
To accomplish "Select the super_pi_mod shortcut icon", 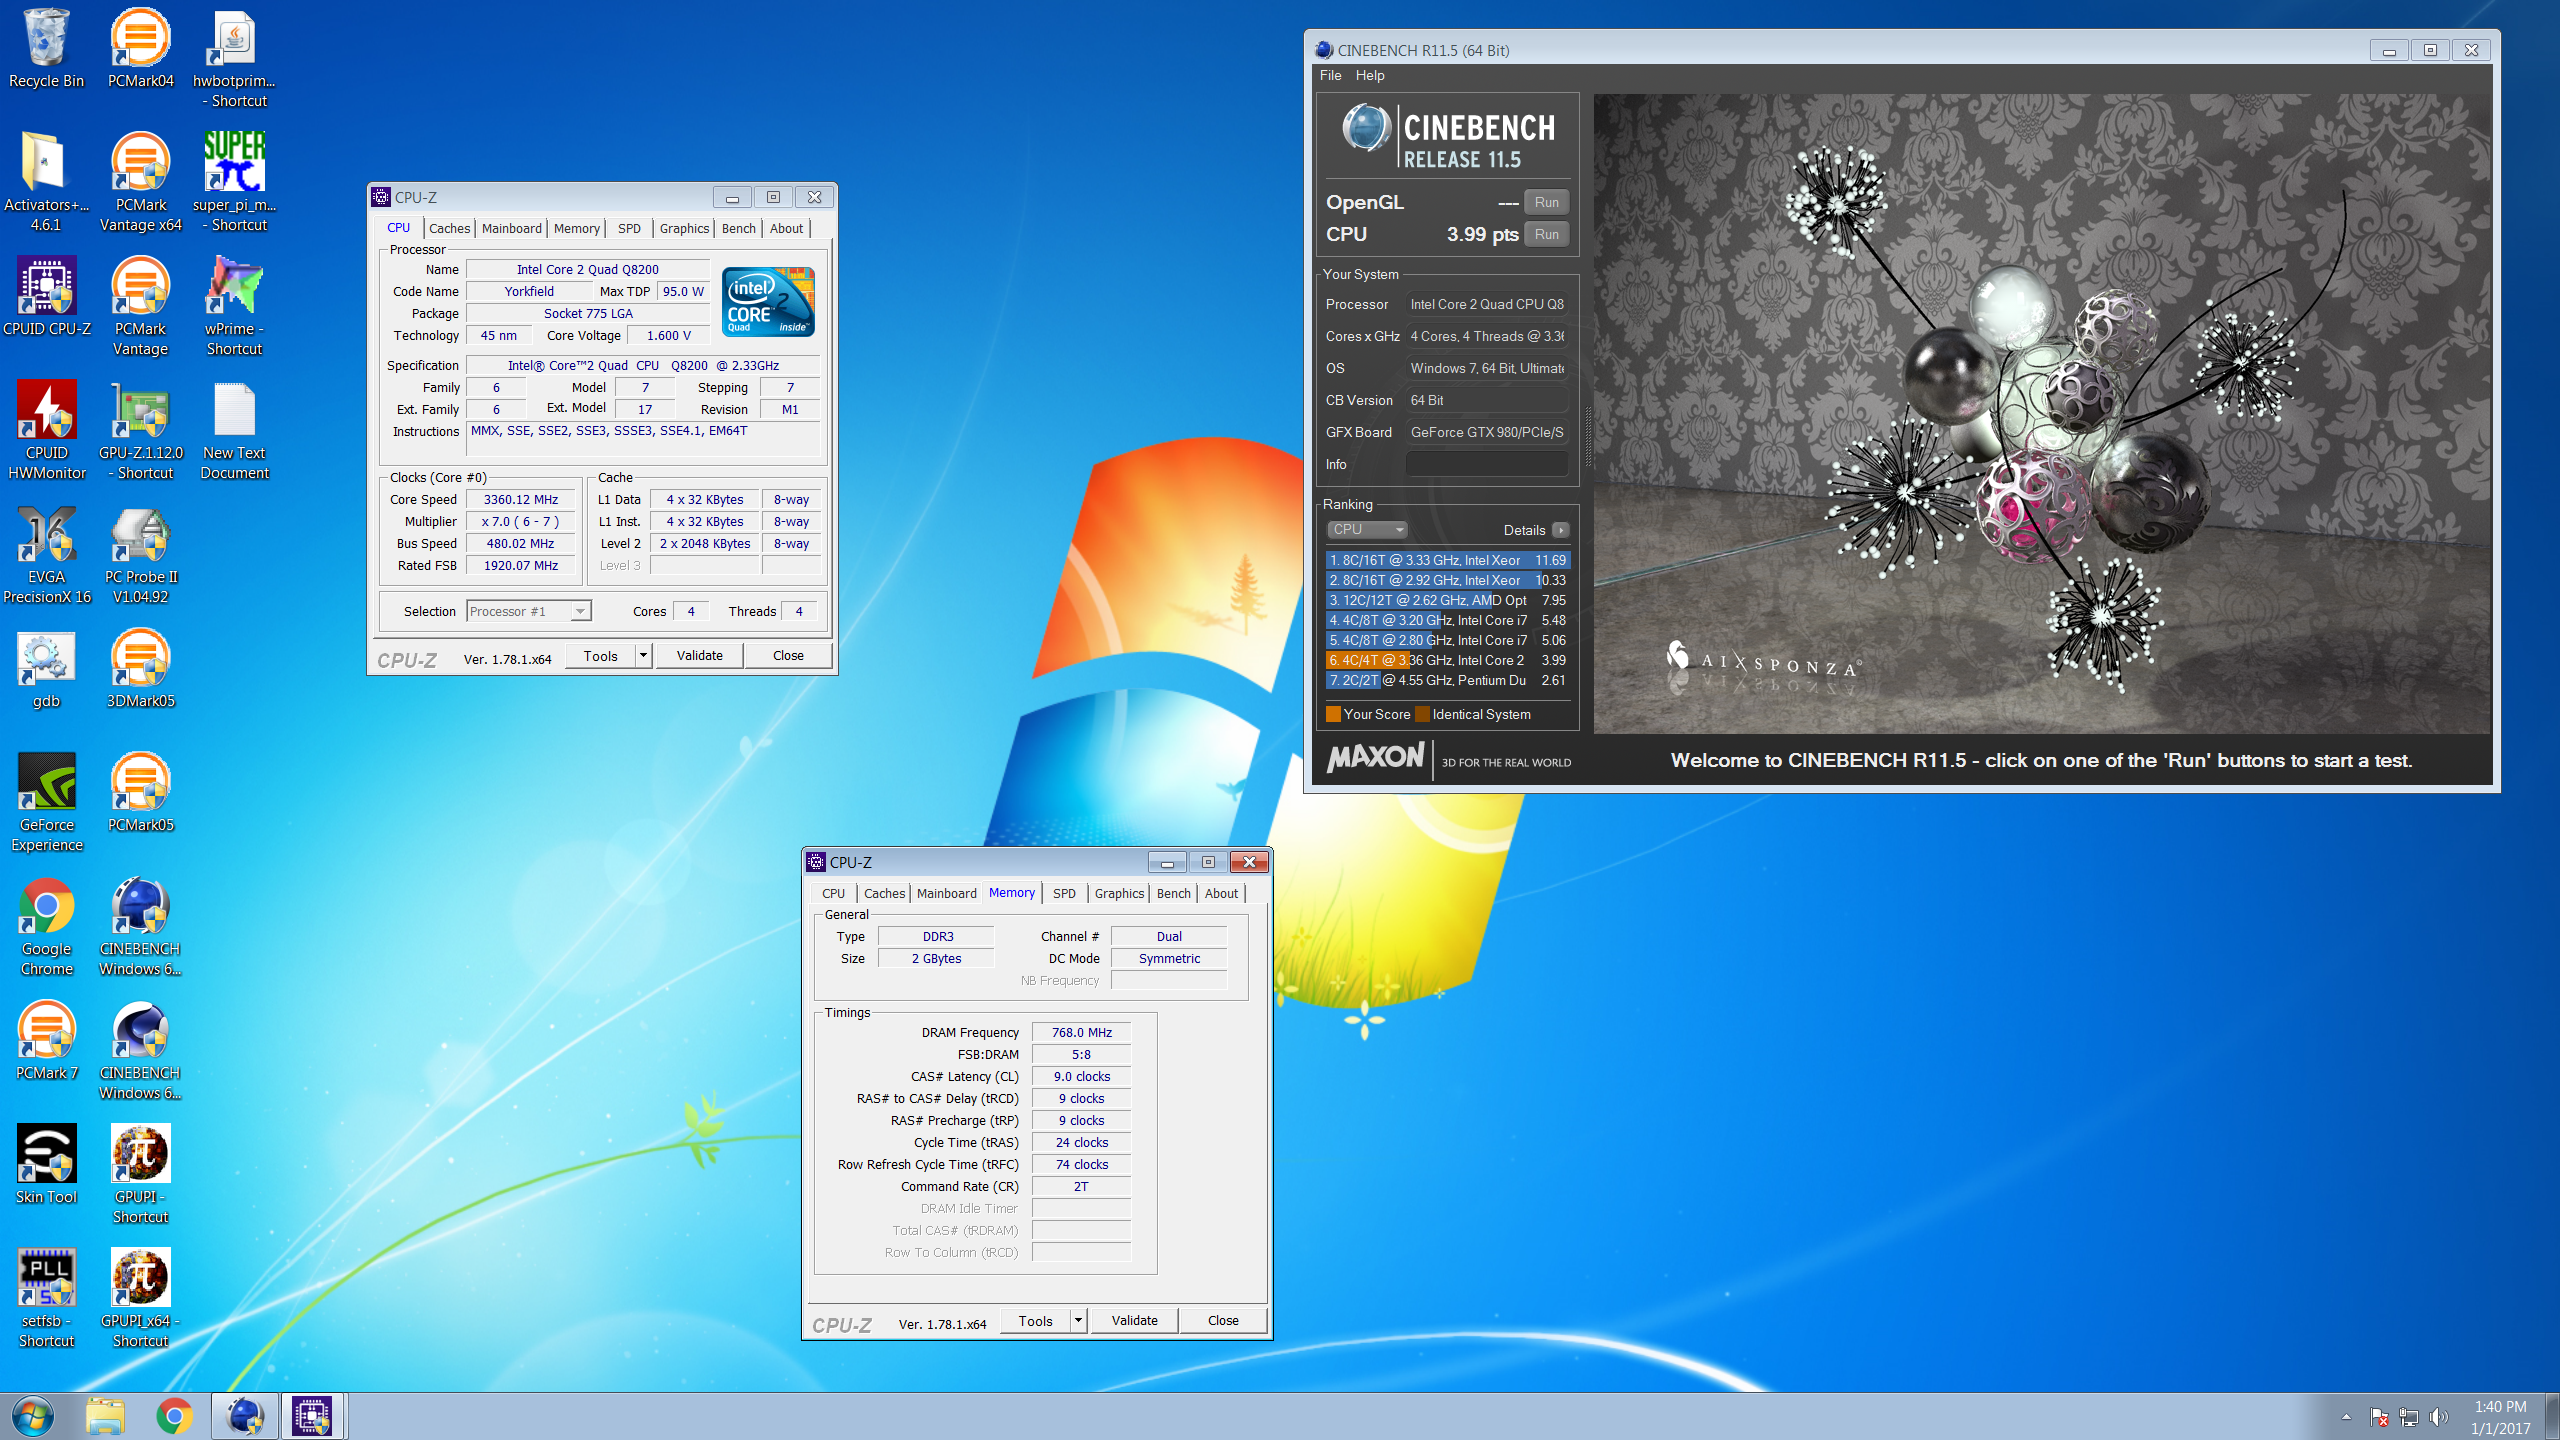I will 234,182.
